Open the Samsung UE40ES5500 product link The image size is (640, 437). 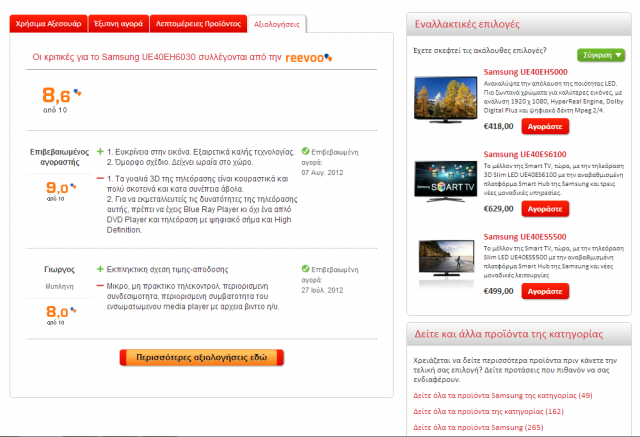click(525, 237)
